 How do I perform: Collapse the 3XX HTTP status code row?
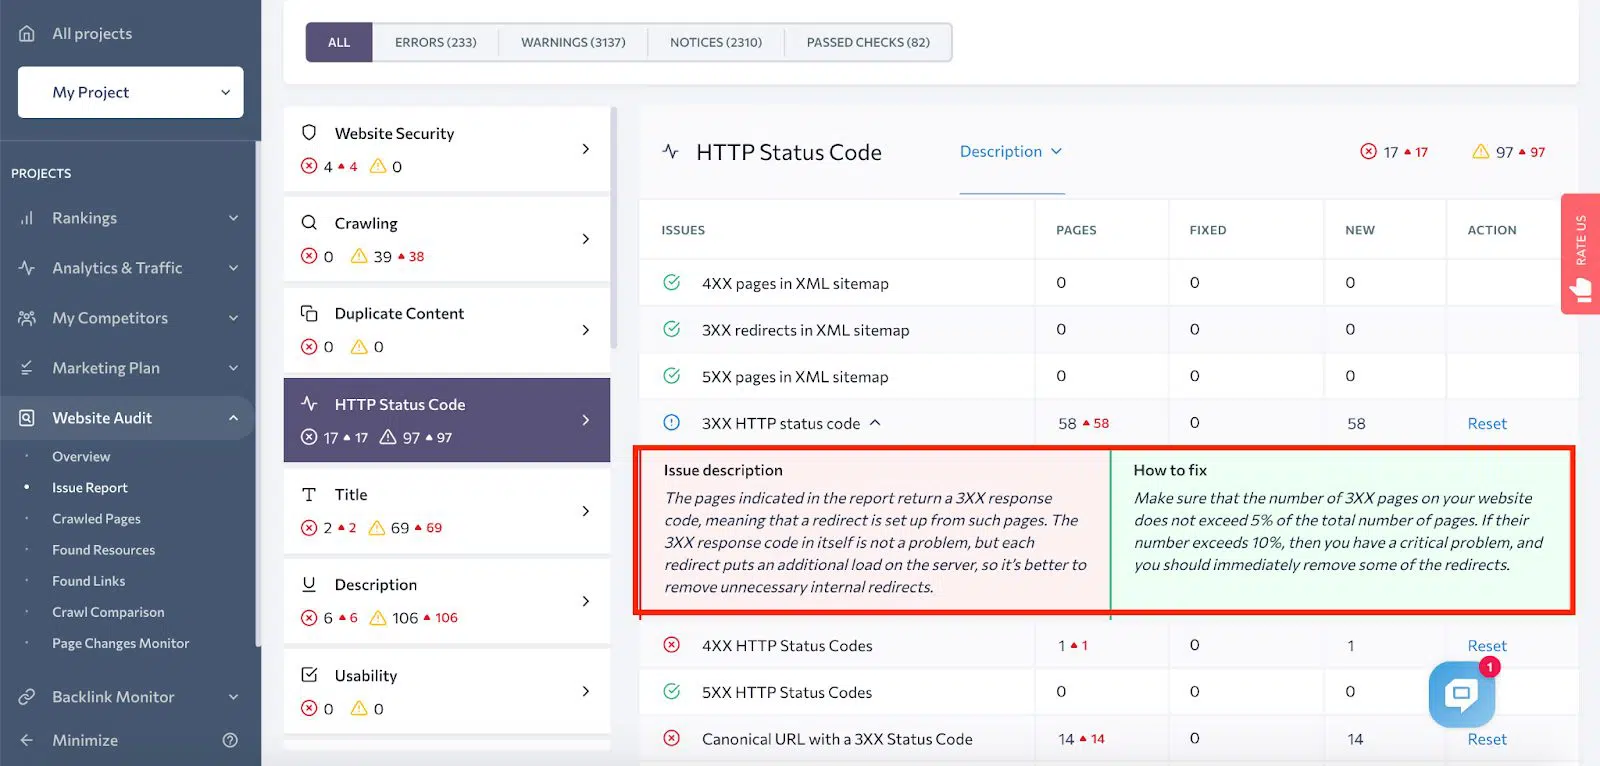pos(875,423)
